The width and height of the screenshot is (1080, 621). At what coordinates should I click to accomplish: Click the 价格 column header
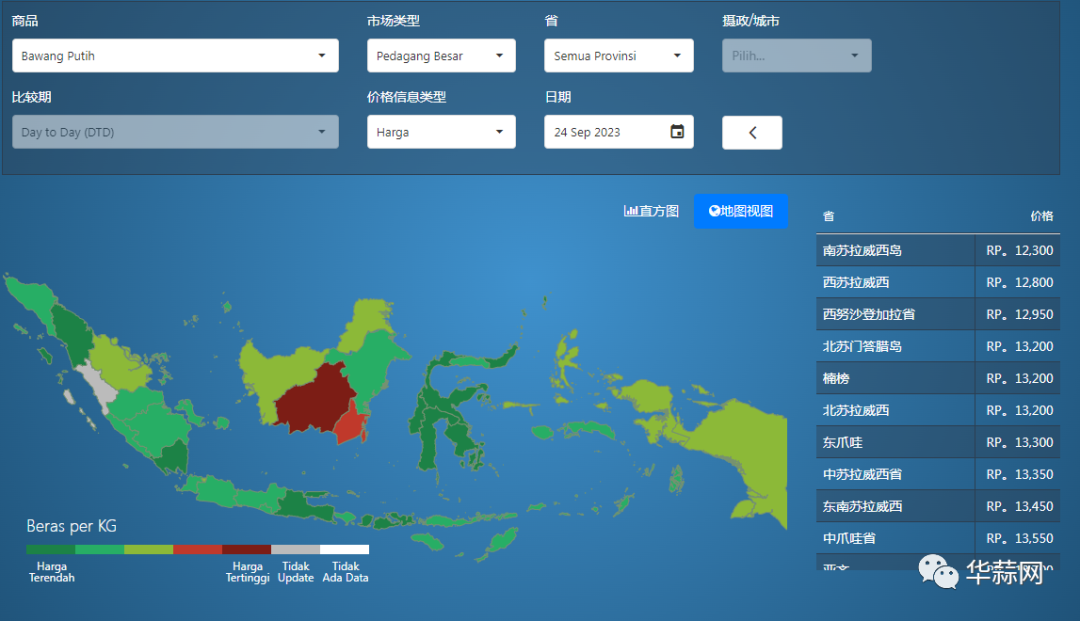[x=1041, y=216]
